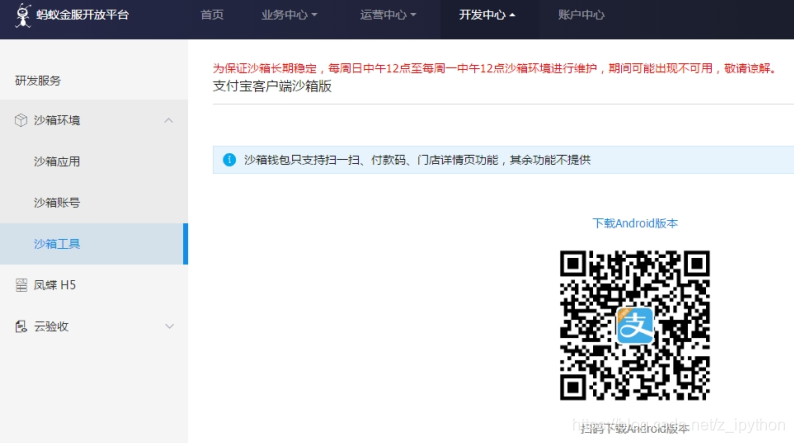
Task: Open 凤蝶 H5 sidebar item
Action: coord(55,285)
